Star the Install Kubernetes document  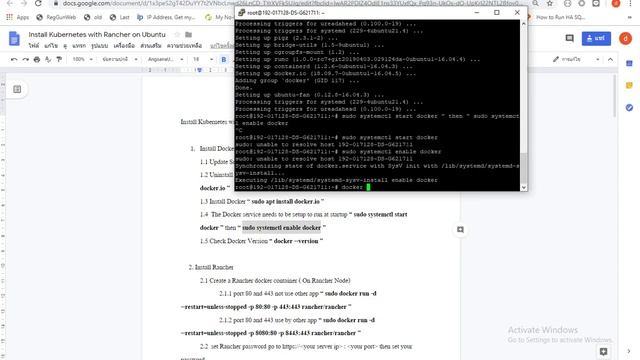click(177, 35)
